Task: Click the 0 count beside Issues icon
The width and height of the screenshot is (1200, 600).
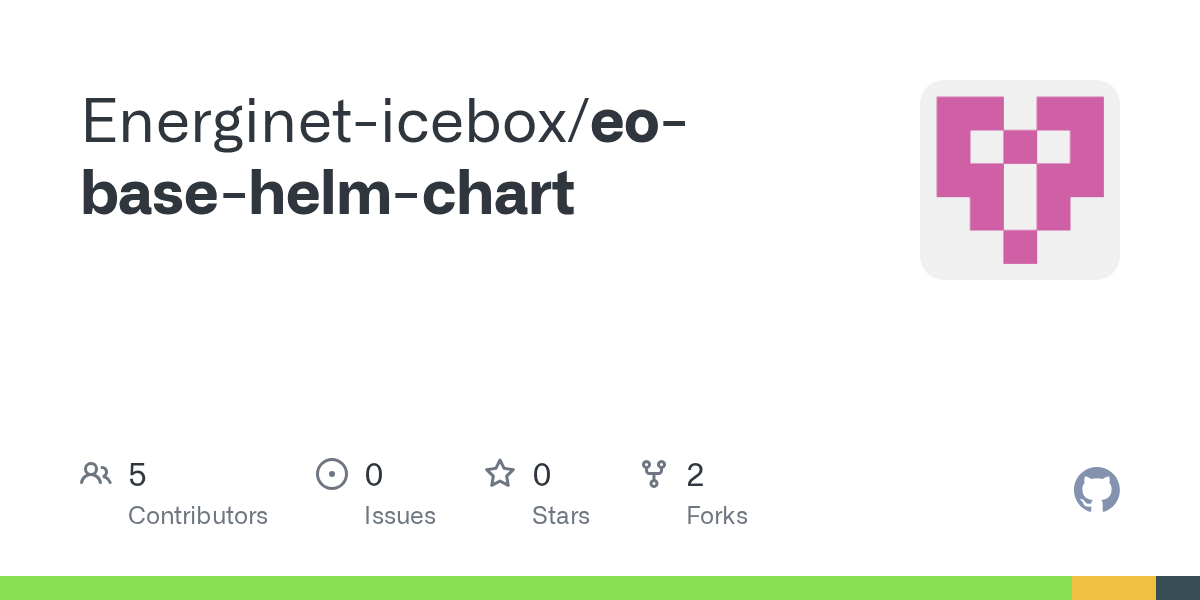Action: pos(374,475)
